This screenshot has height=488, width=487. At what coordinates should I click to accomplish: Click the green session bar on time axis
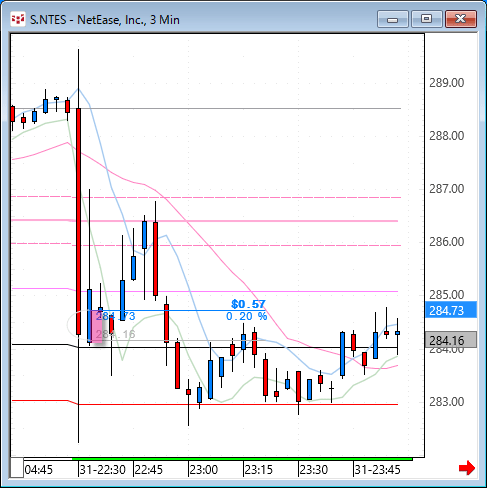(242, 459)
